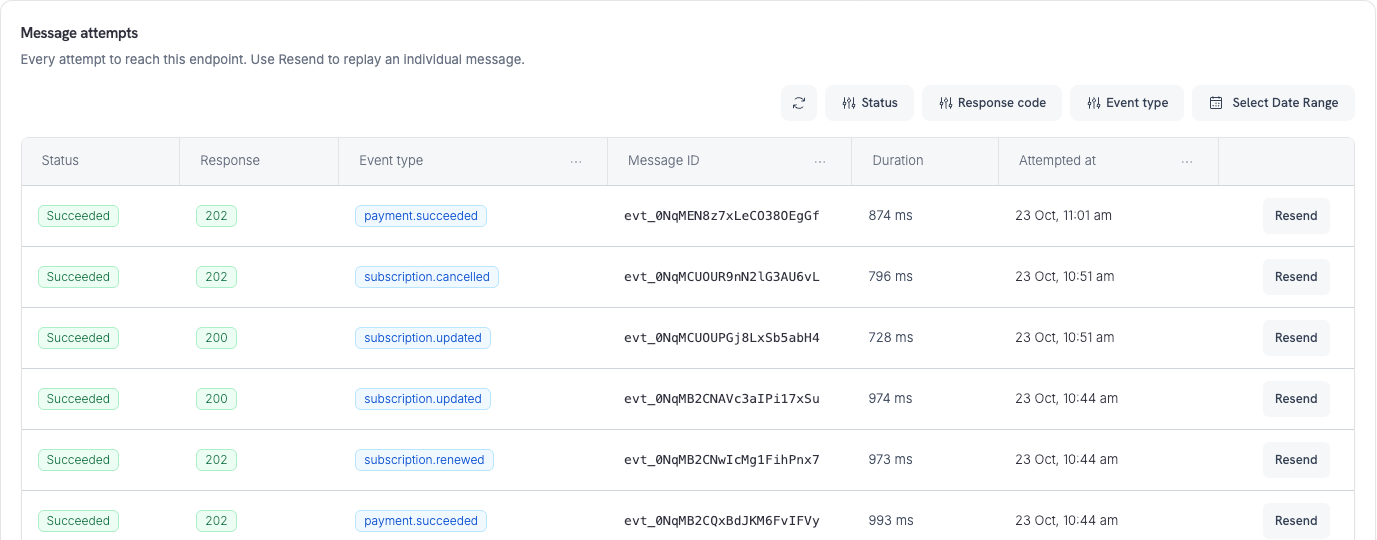Click 200 response badge in 728 ms row
1377x540 pixels.
tap(216, 338)
